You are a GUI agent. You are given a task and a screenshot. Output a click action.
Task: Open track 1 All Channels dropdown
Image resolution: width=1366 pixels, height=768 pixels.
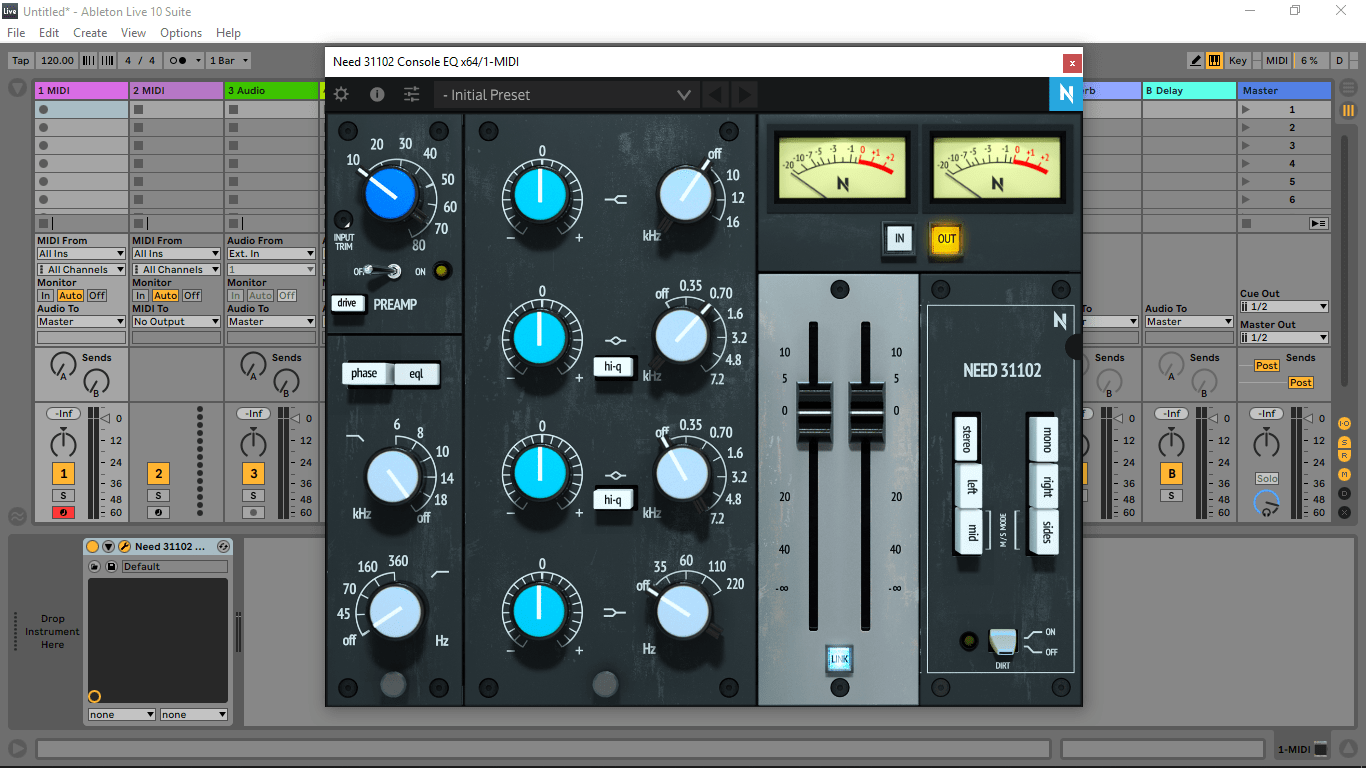click(81, 270)
